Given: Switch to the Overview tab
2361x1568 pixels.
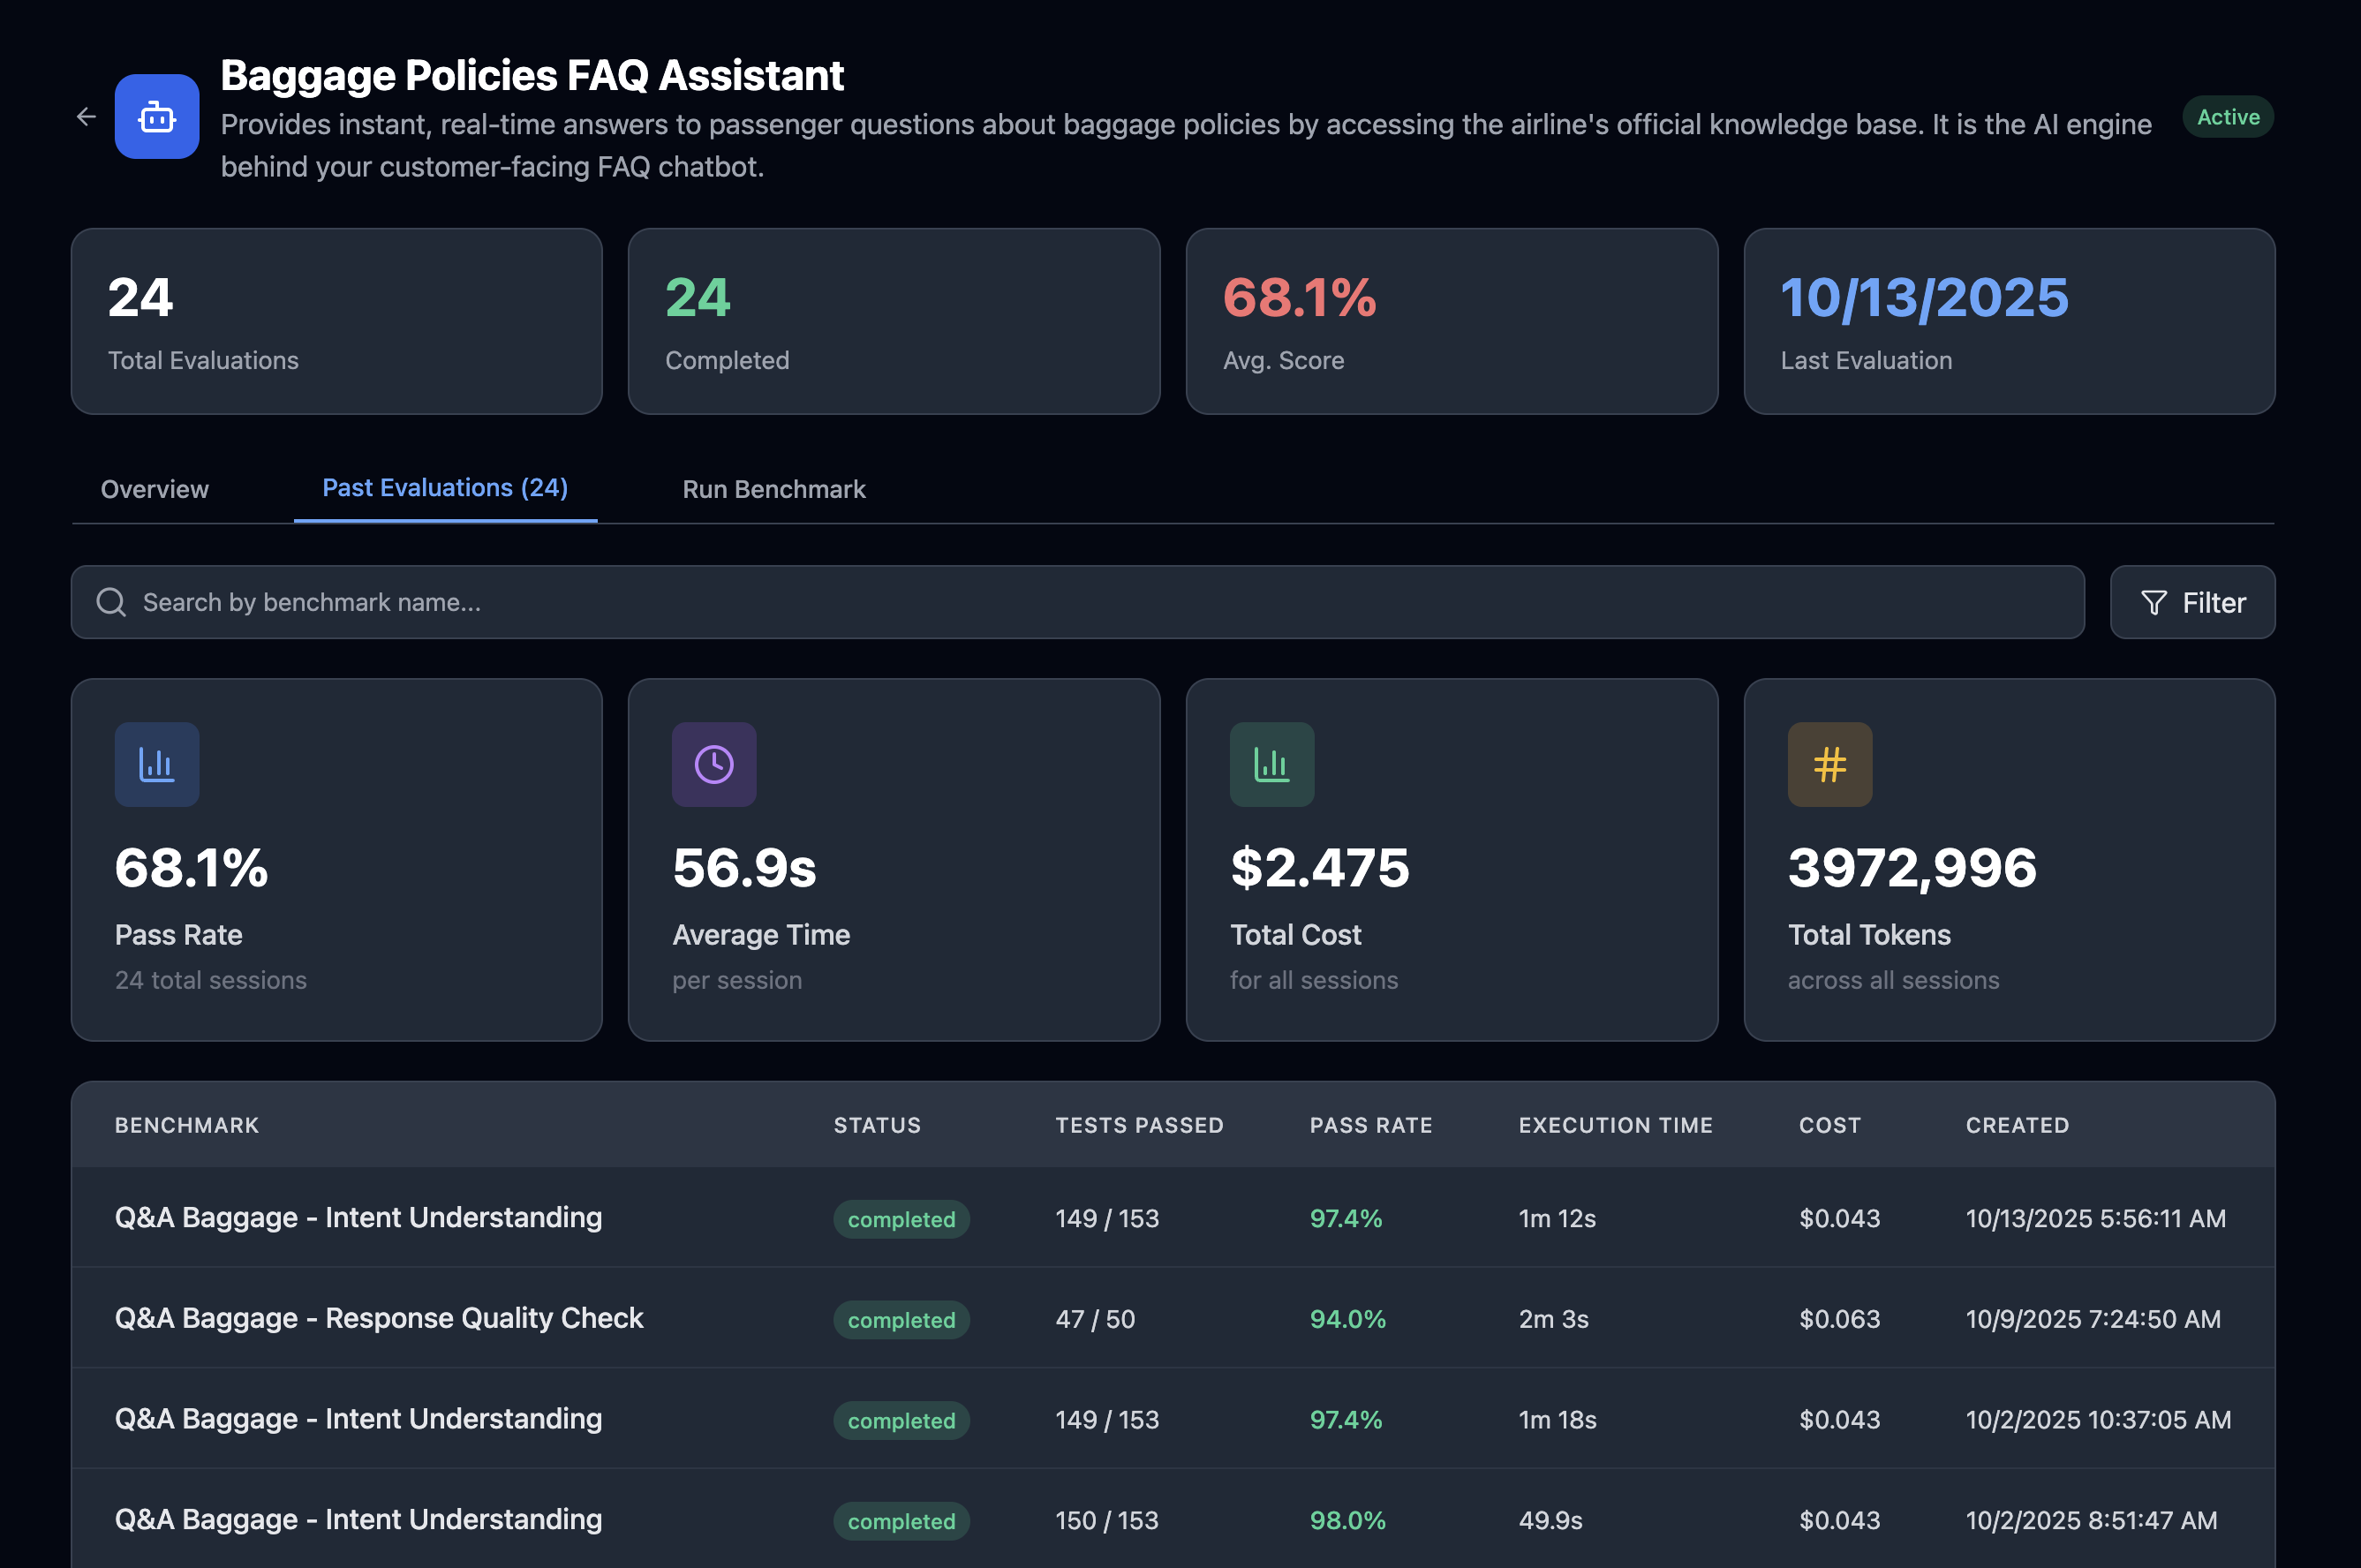Looking at the screenshot, I should pyautogui.click(x=155, y=489).
